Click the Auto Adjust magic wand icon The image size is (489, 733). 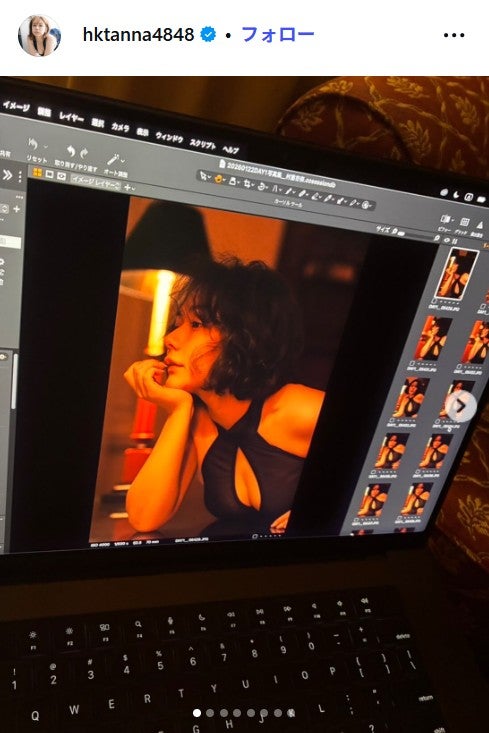tap(113, 159)
